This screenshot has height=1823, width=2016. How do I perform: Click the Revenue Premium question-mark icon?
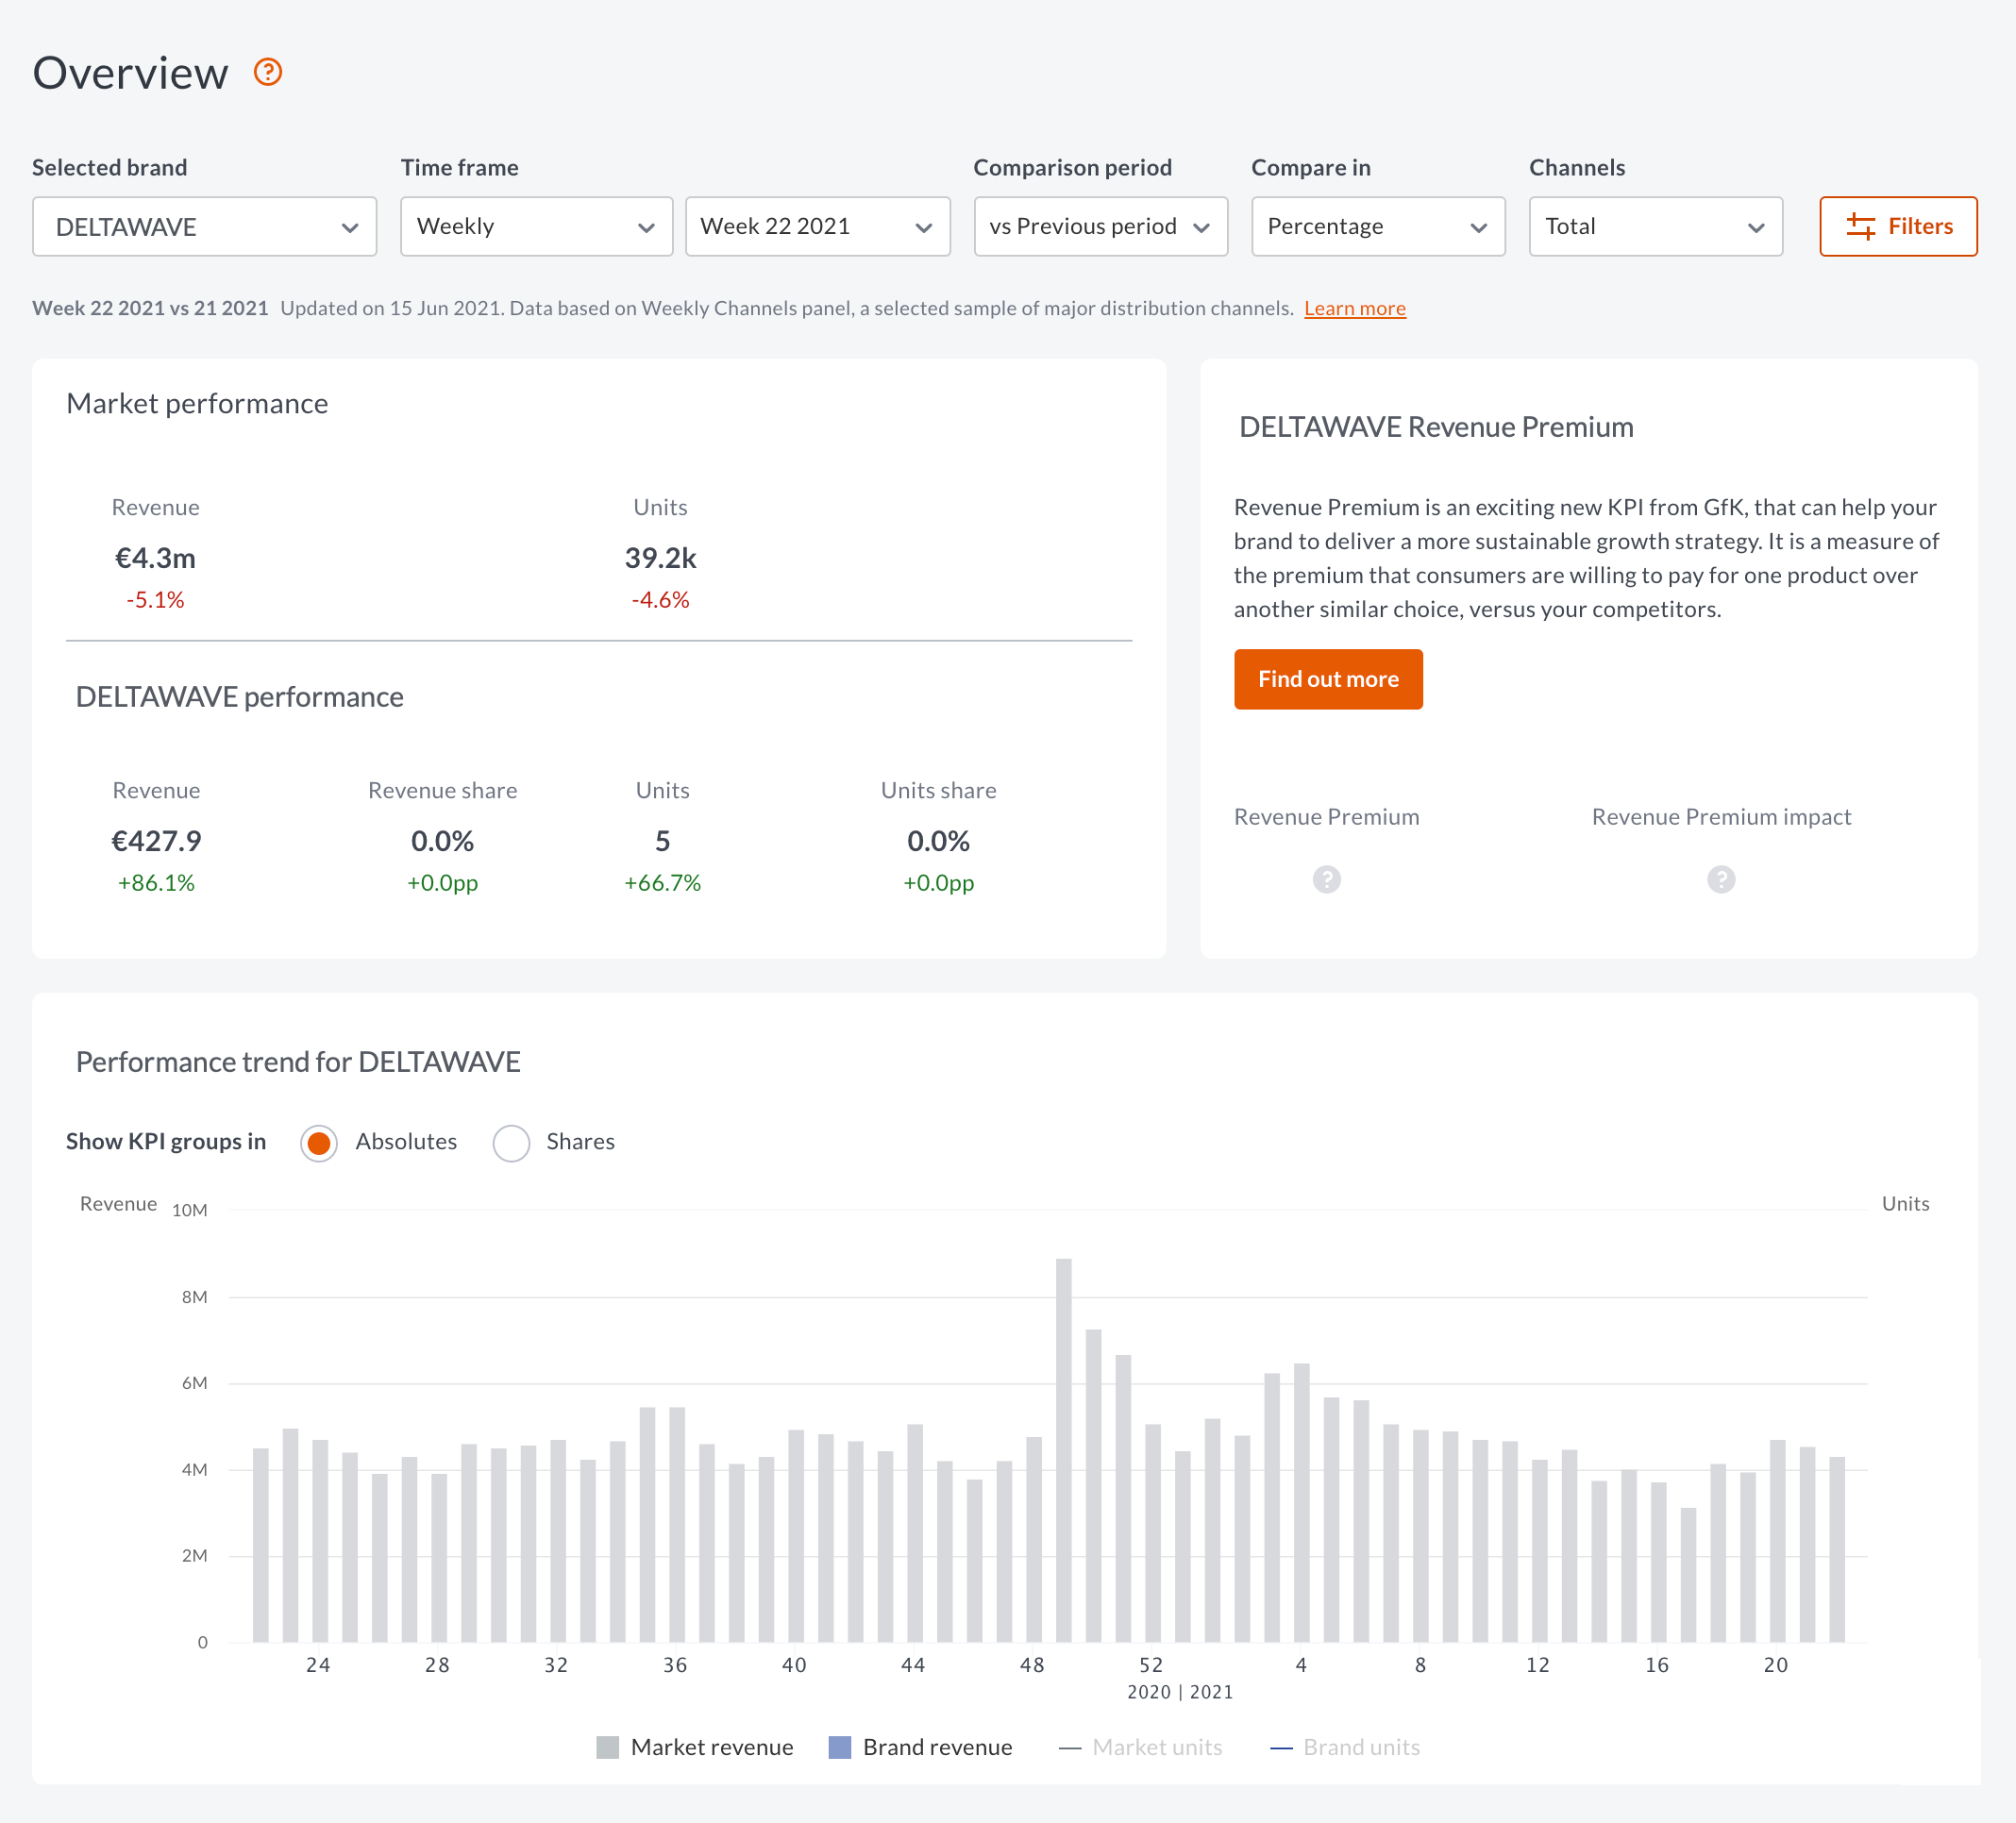(1326, 879)
